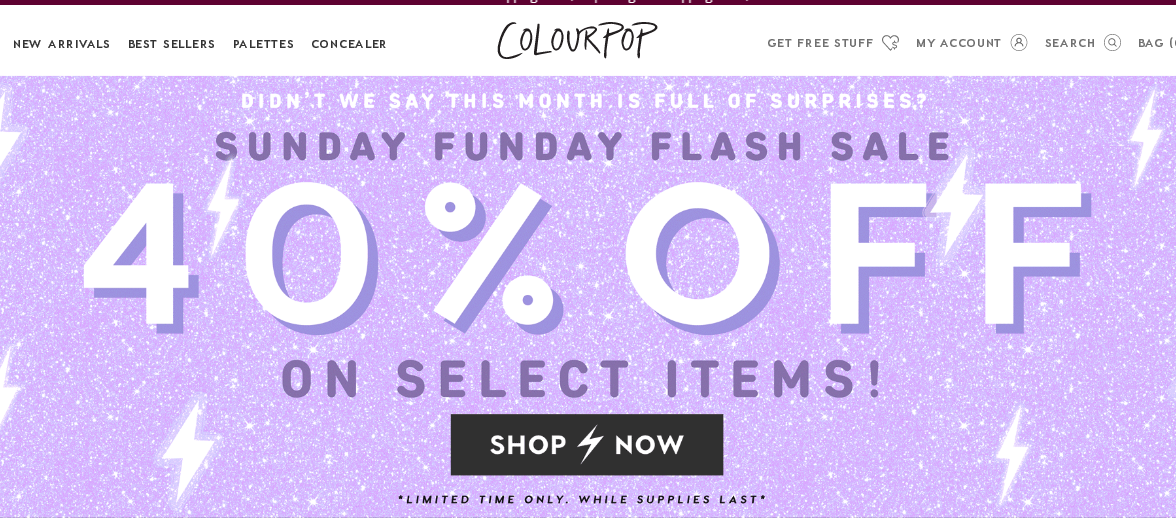Click the Search text label
Image resolution: width=1176 pixels, height=519 pixels.
coord(1070,43)
